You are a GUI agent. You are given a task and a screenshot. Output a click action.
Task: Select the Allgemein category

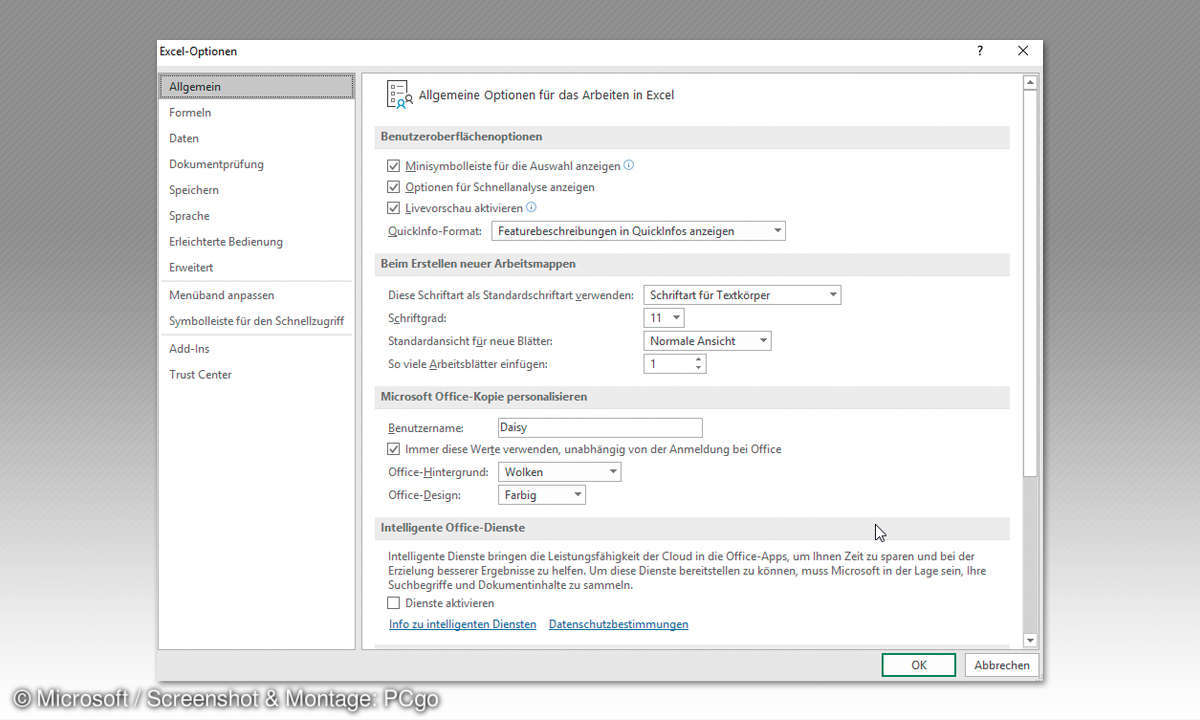click(257, 87)
